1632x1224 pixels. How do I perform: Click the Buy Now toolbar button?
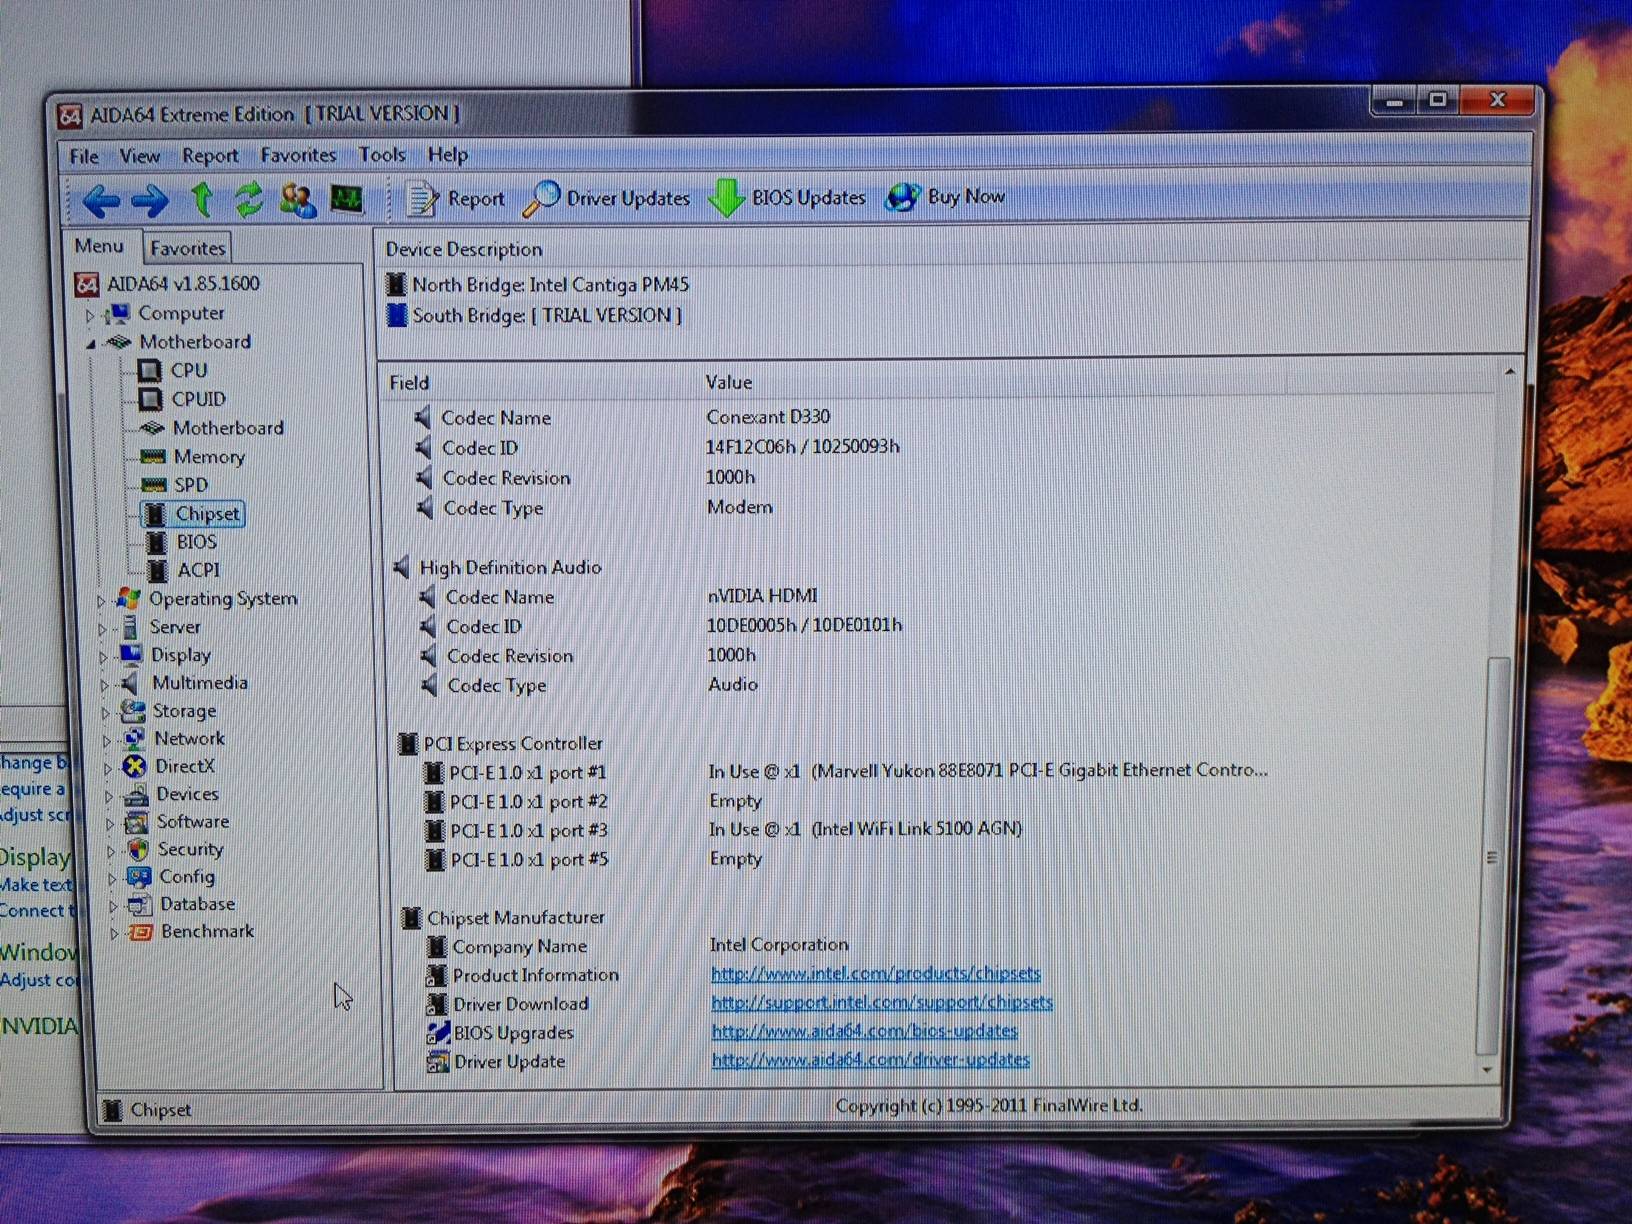click(x=946, y=196)
